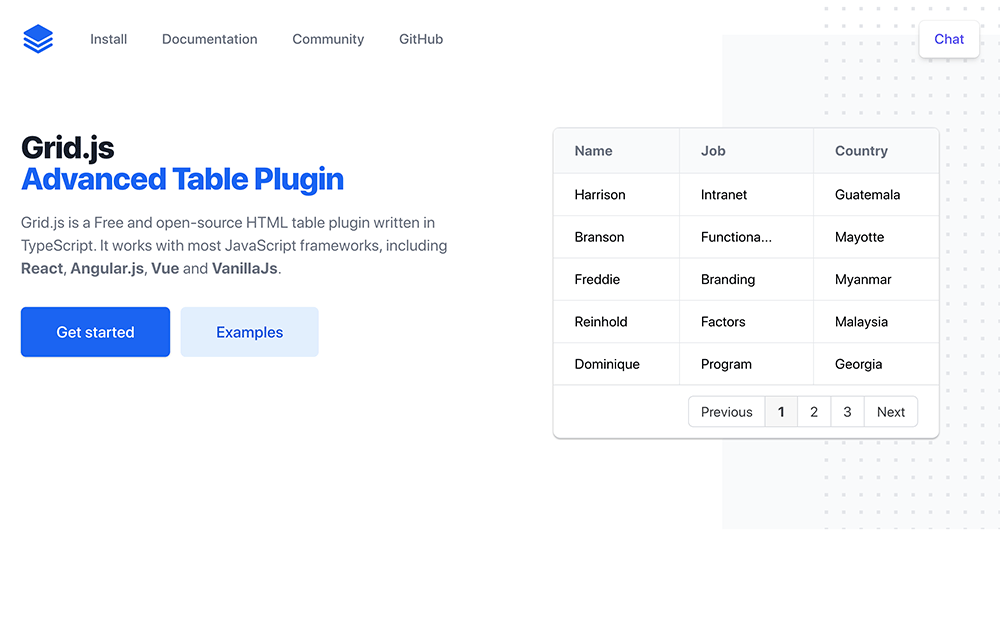Visit the Community section
The height and width of the screenshot is (625, 1000).
(328, 39)
